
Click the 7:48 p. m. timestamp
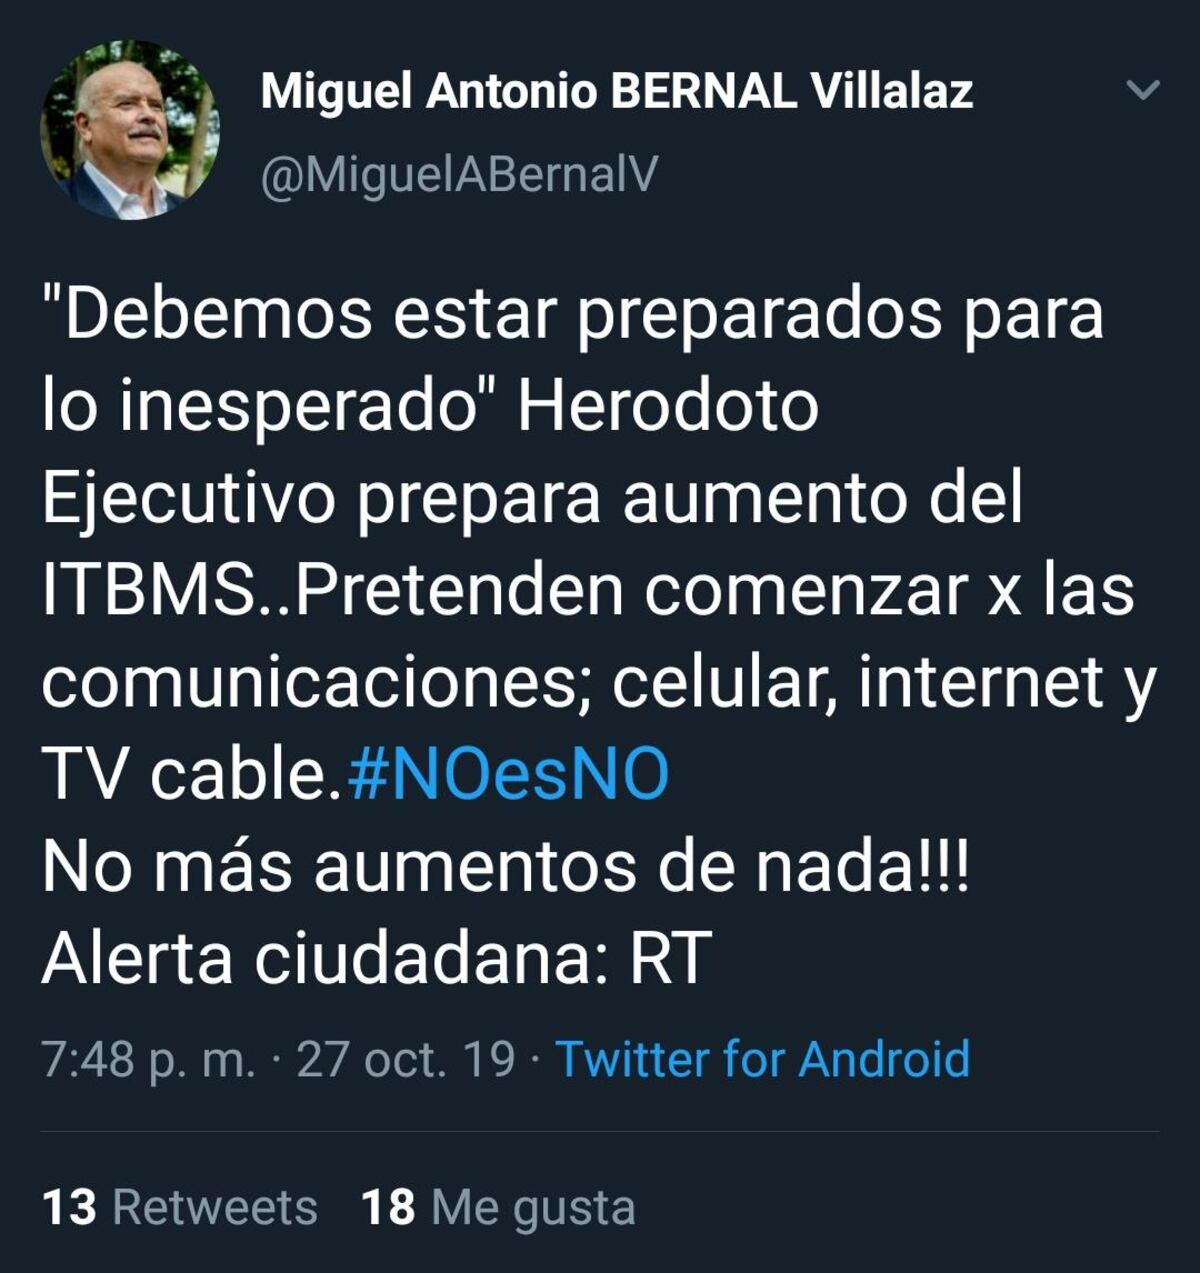pyautogui.click(x=148, y=1060)
